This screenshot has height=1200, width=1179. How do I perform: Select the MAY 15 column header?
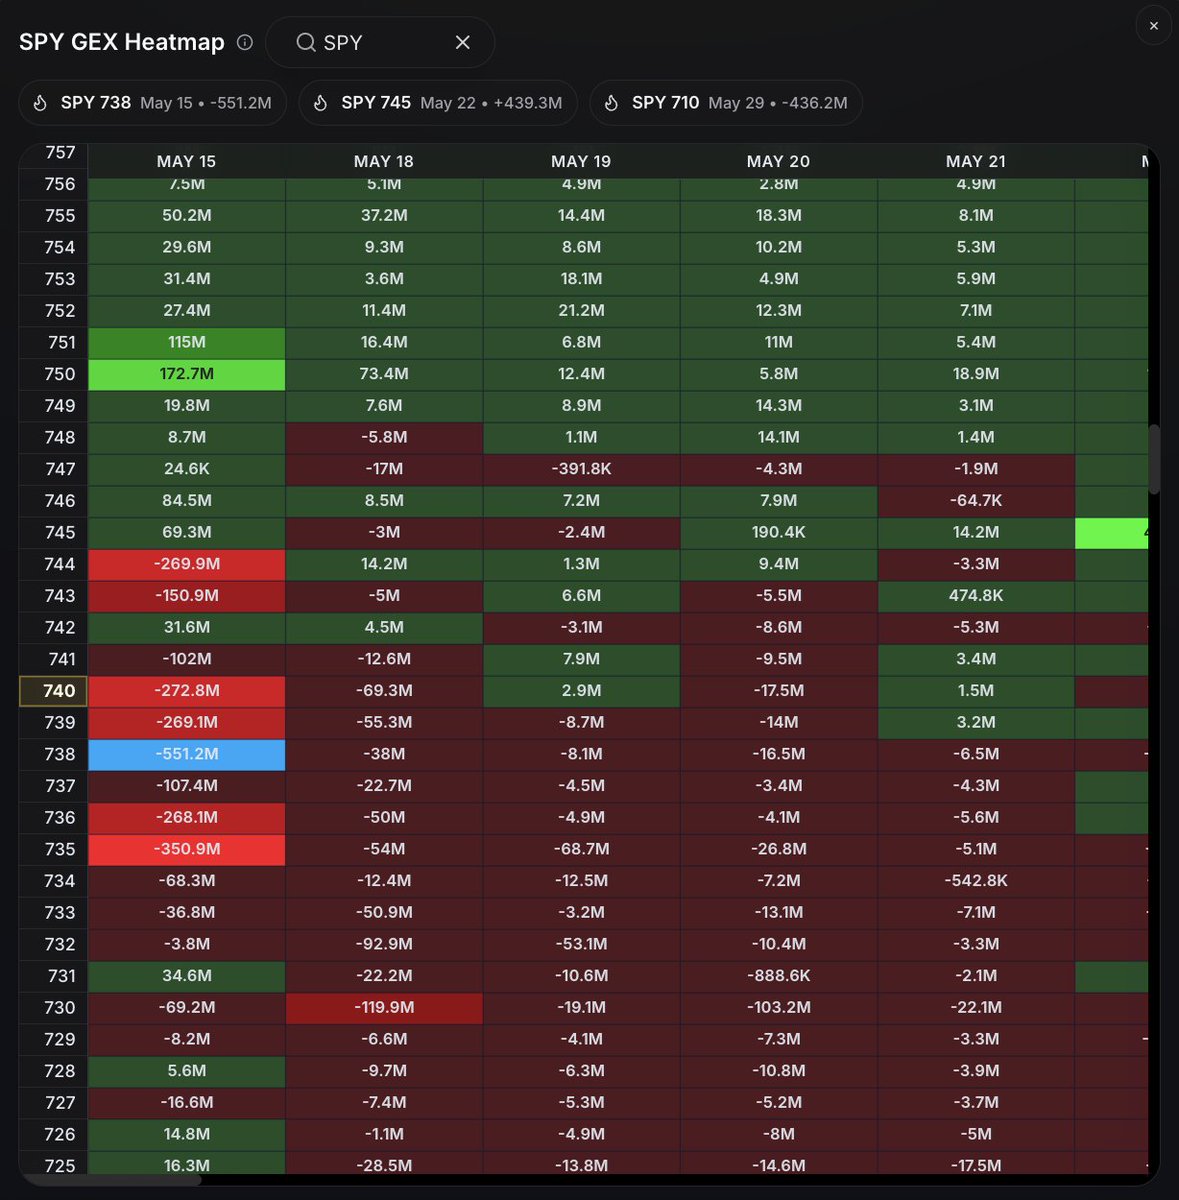186,161
